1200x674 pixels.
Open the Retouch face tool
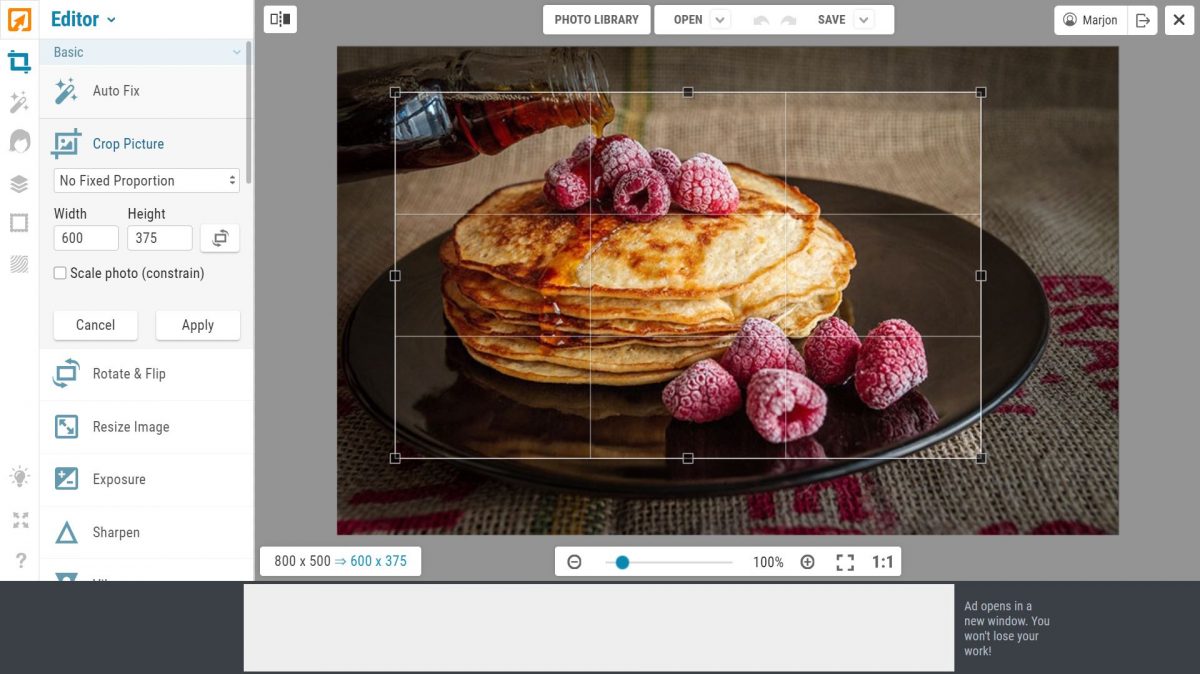[19, 143]
